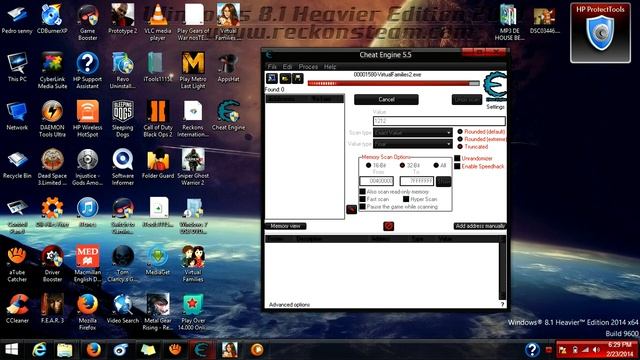640x360 pixels.
Task: Click the save floppy icon in Cheat Engine toolbar
Action: click(x=298, y=78)
